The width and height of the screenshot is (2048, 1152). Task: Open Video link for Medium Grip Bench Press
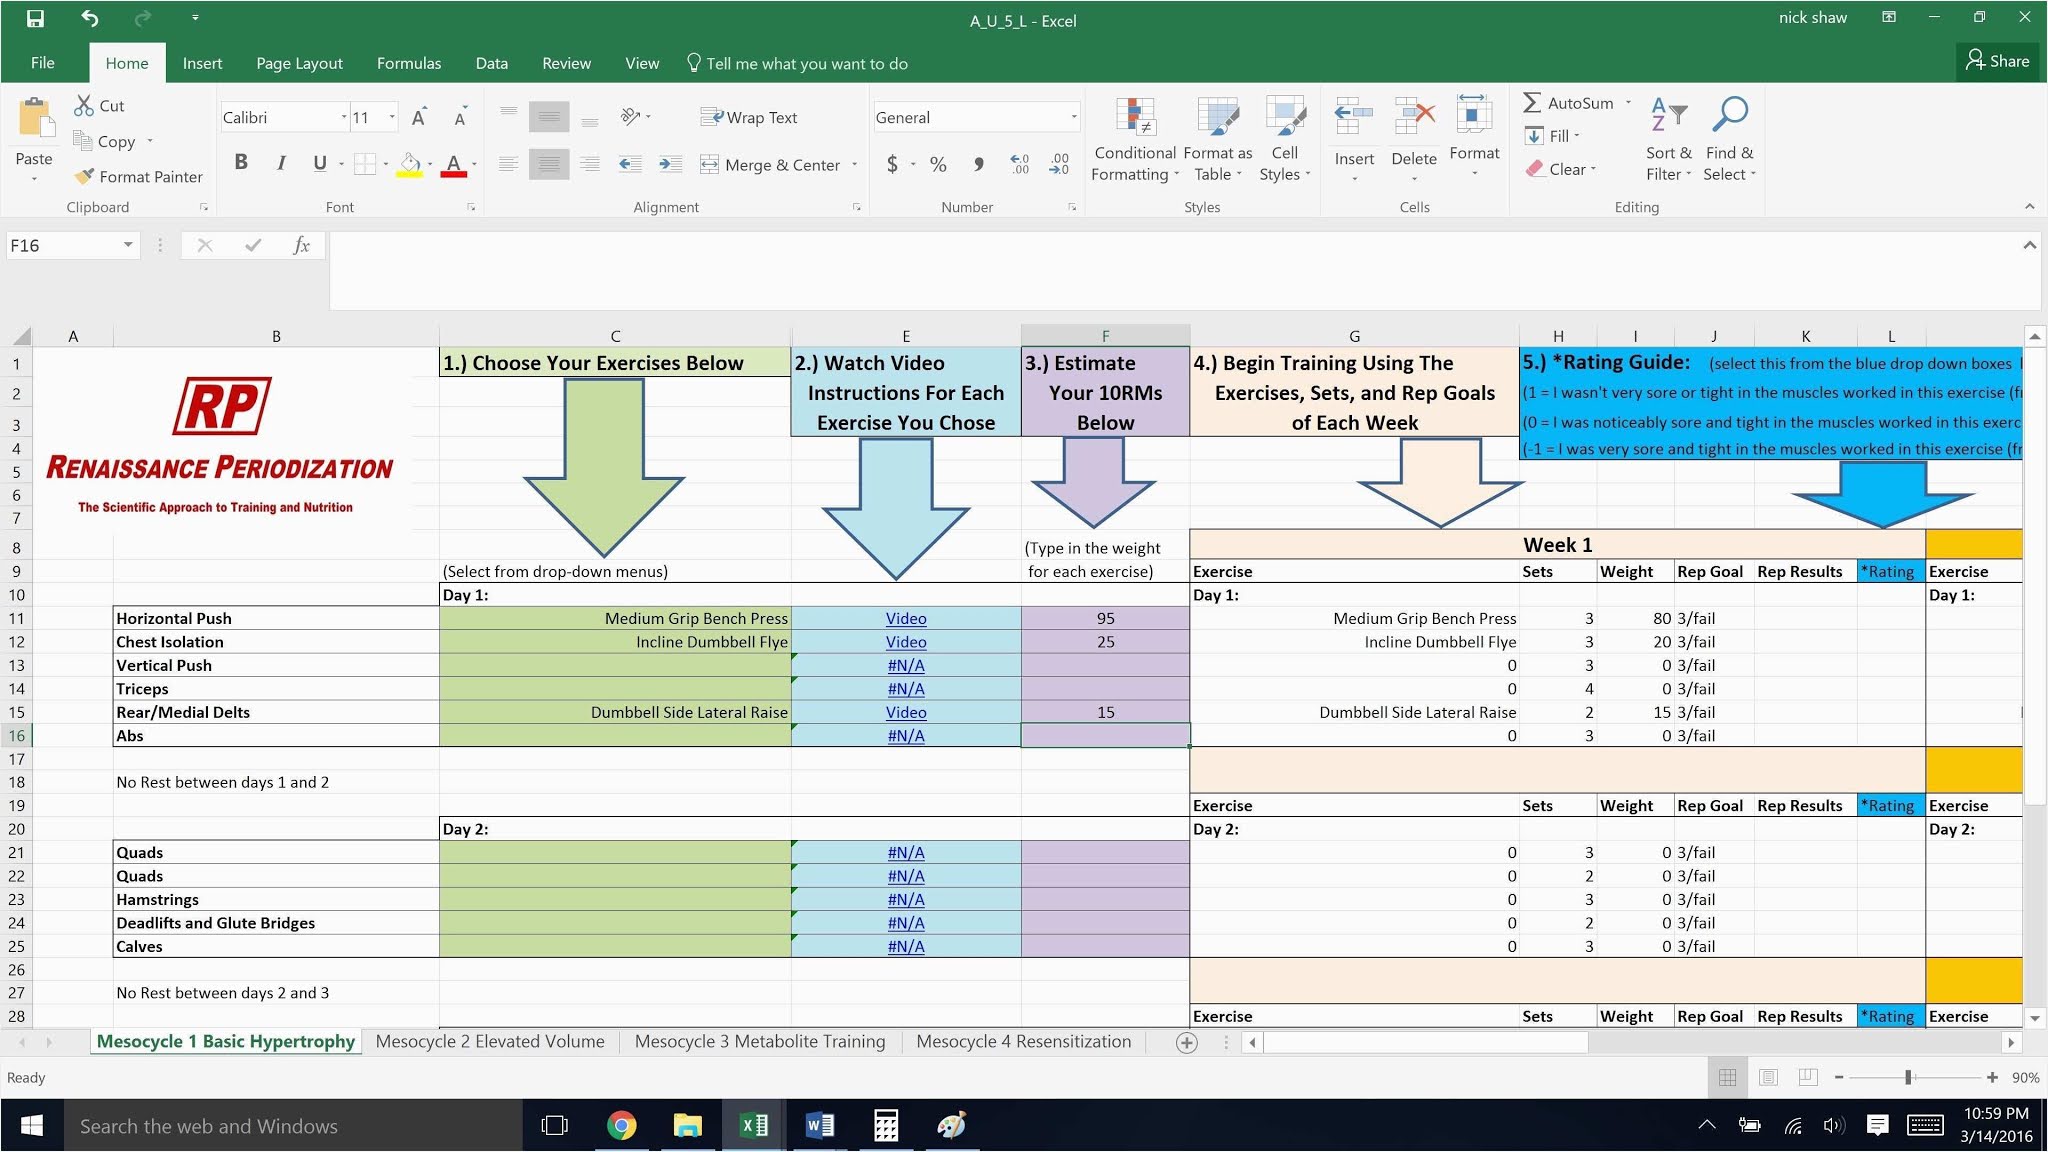coord(905,618)
